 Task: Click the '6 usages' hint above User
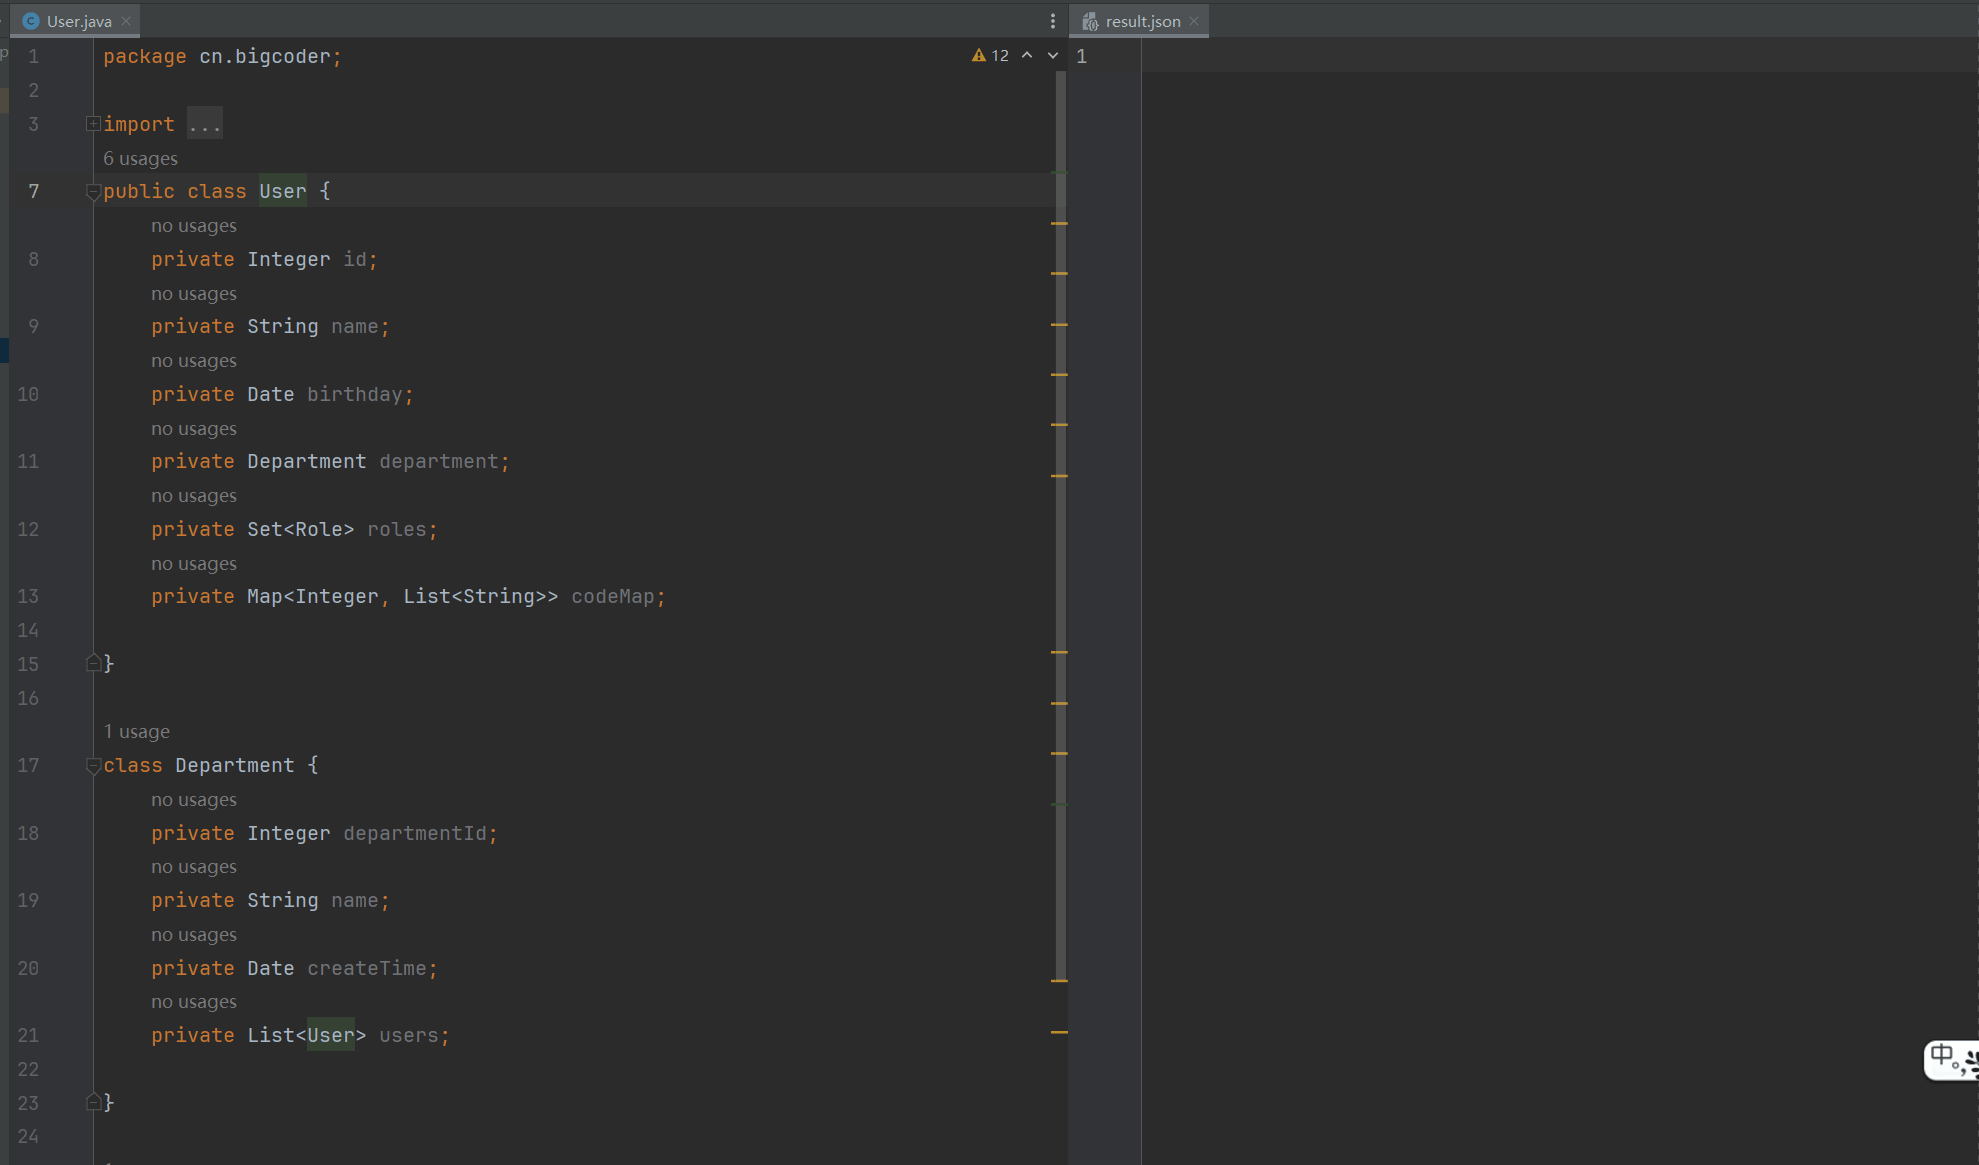coord(140,159)
